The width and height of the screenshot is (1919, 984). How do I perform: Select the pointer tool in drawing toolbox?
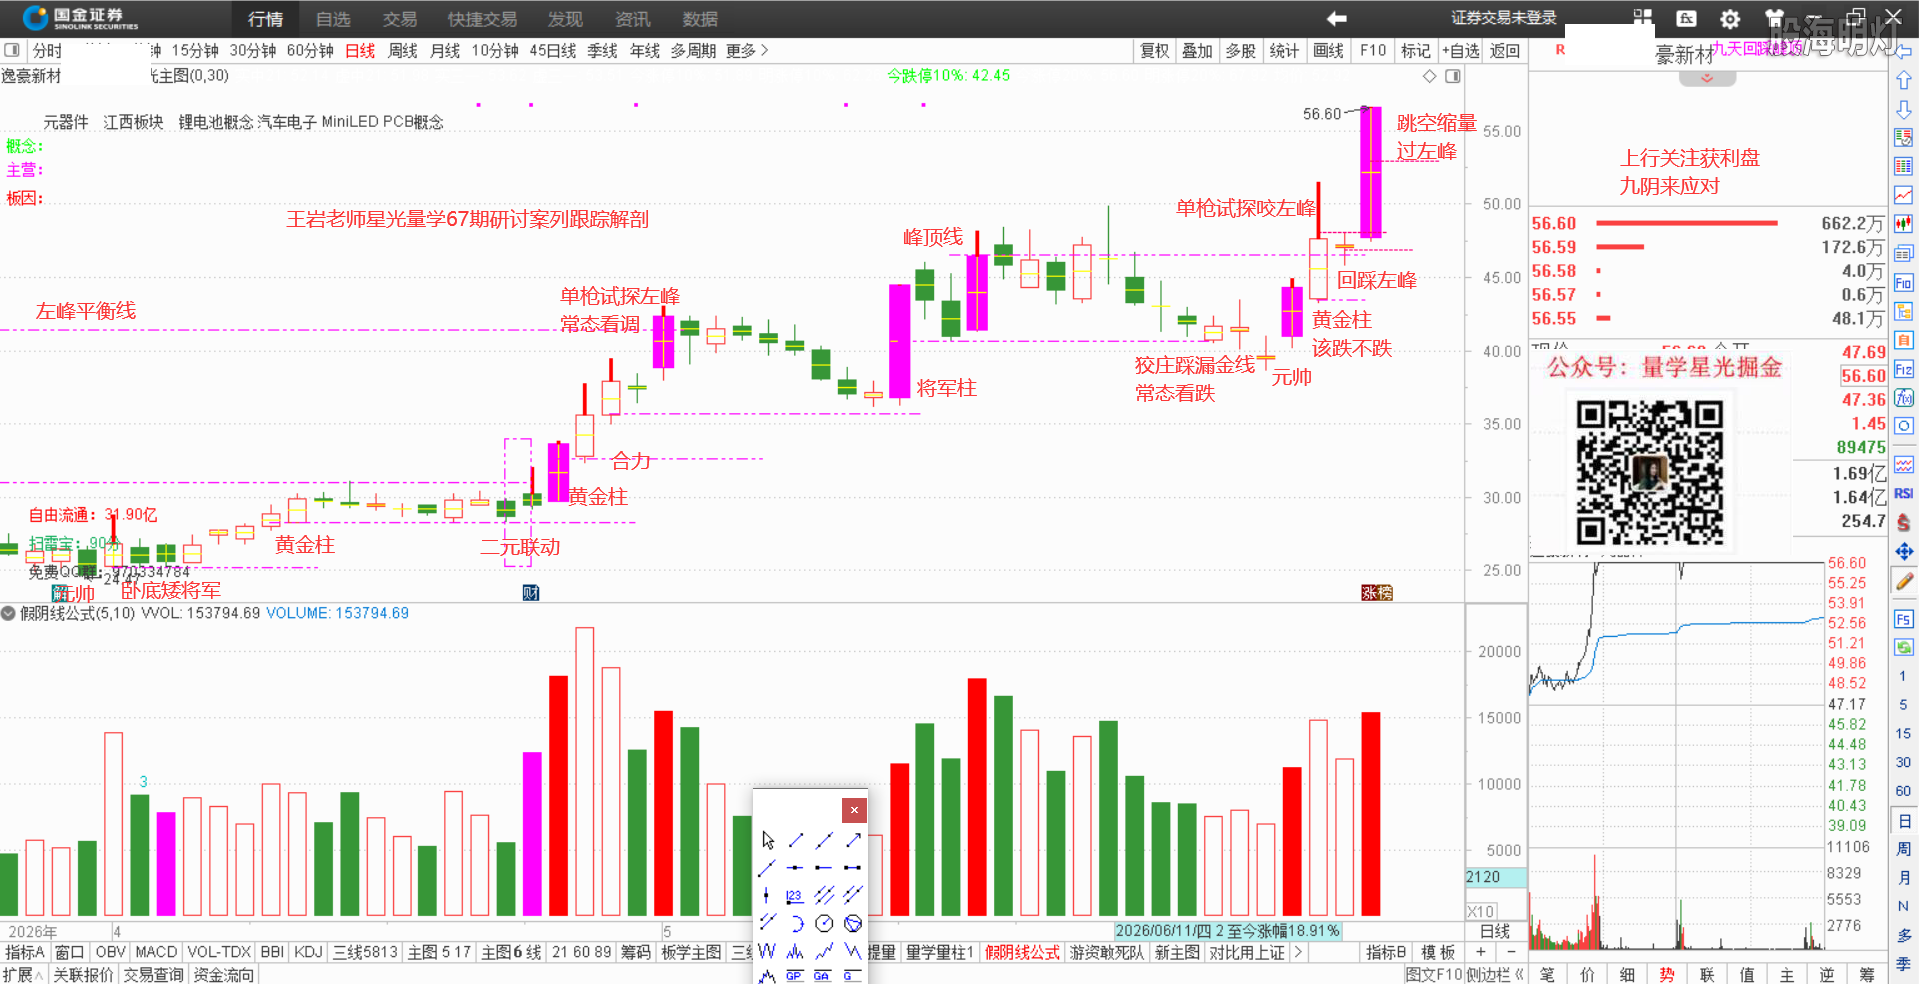tap(768, 840)
